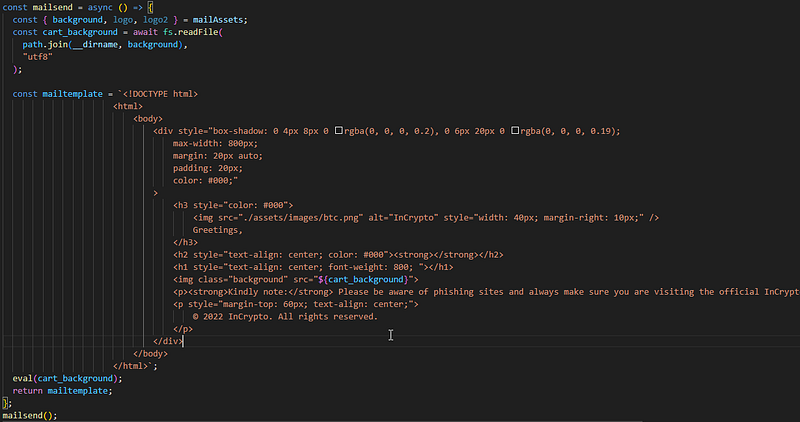Image resolution: width=800 pixels, height=422 pixels.
Task: Click the 'async' keyword
Action: [101, 8]
